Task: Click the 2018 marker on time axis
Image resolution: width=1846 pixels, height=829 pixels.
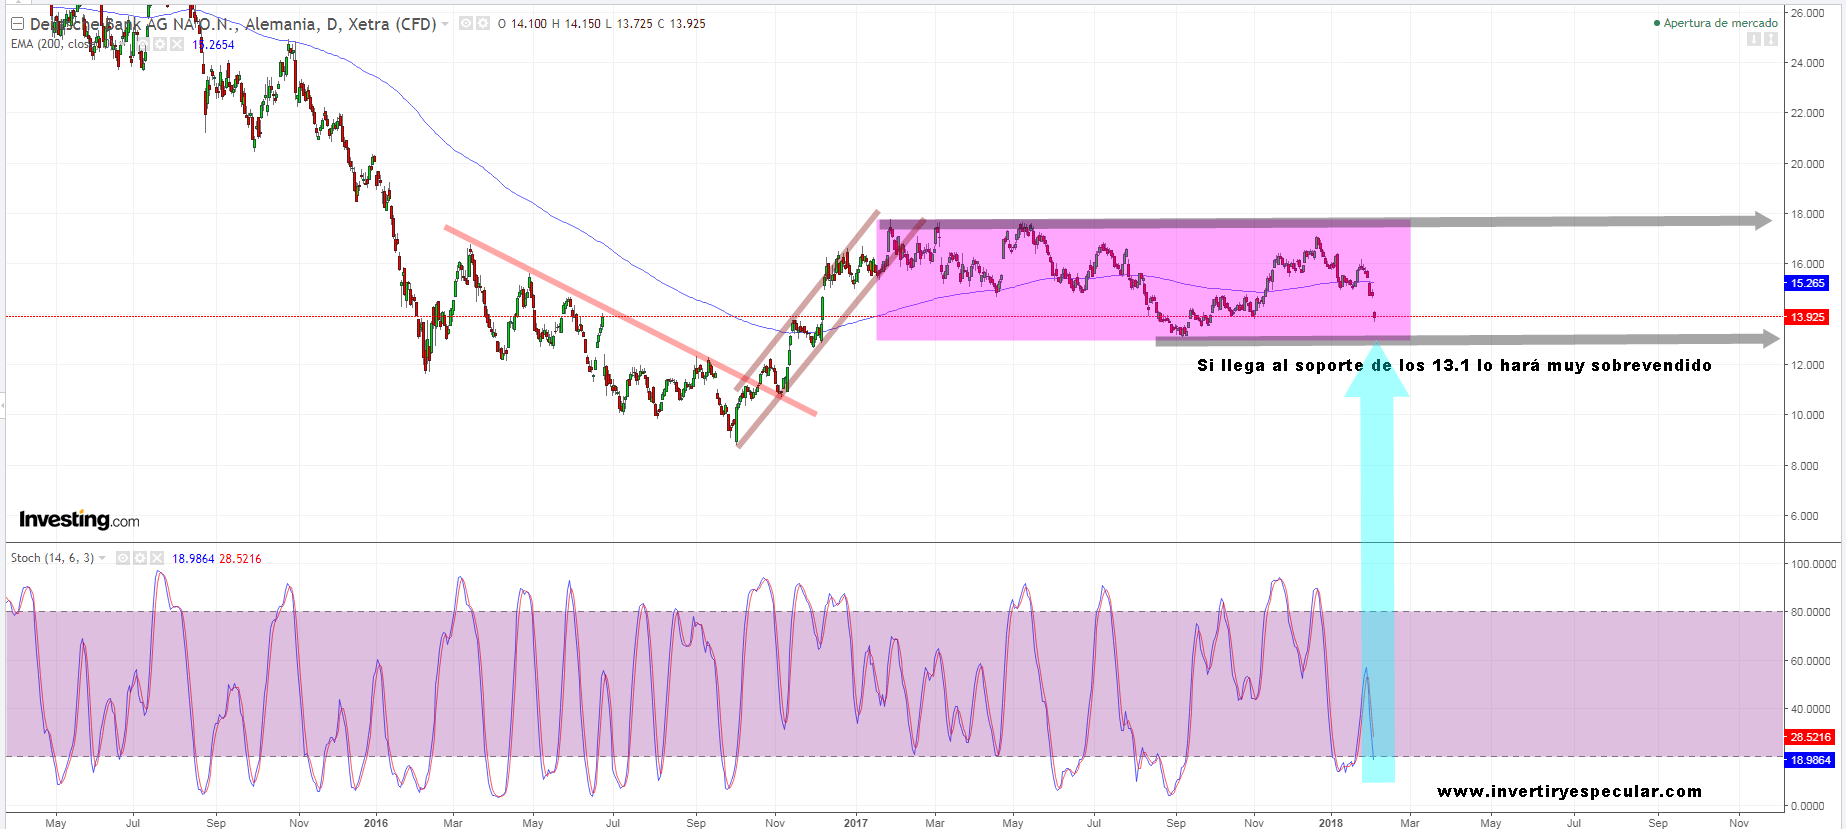Action: coord(1330,823)
